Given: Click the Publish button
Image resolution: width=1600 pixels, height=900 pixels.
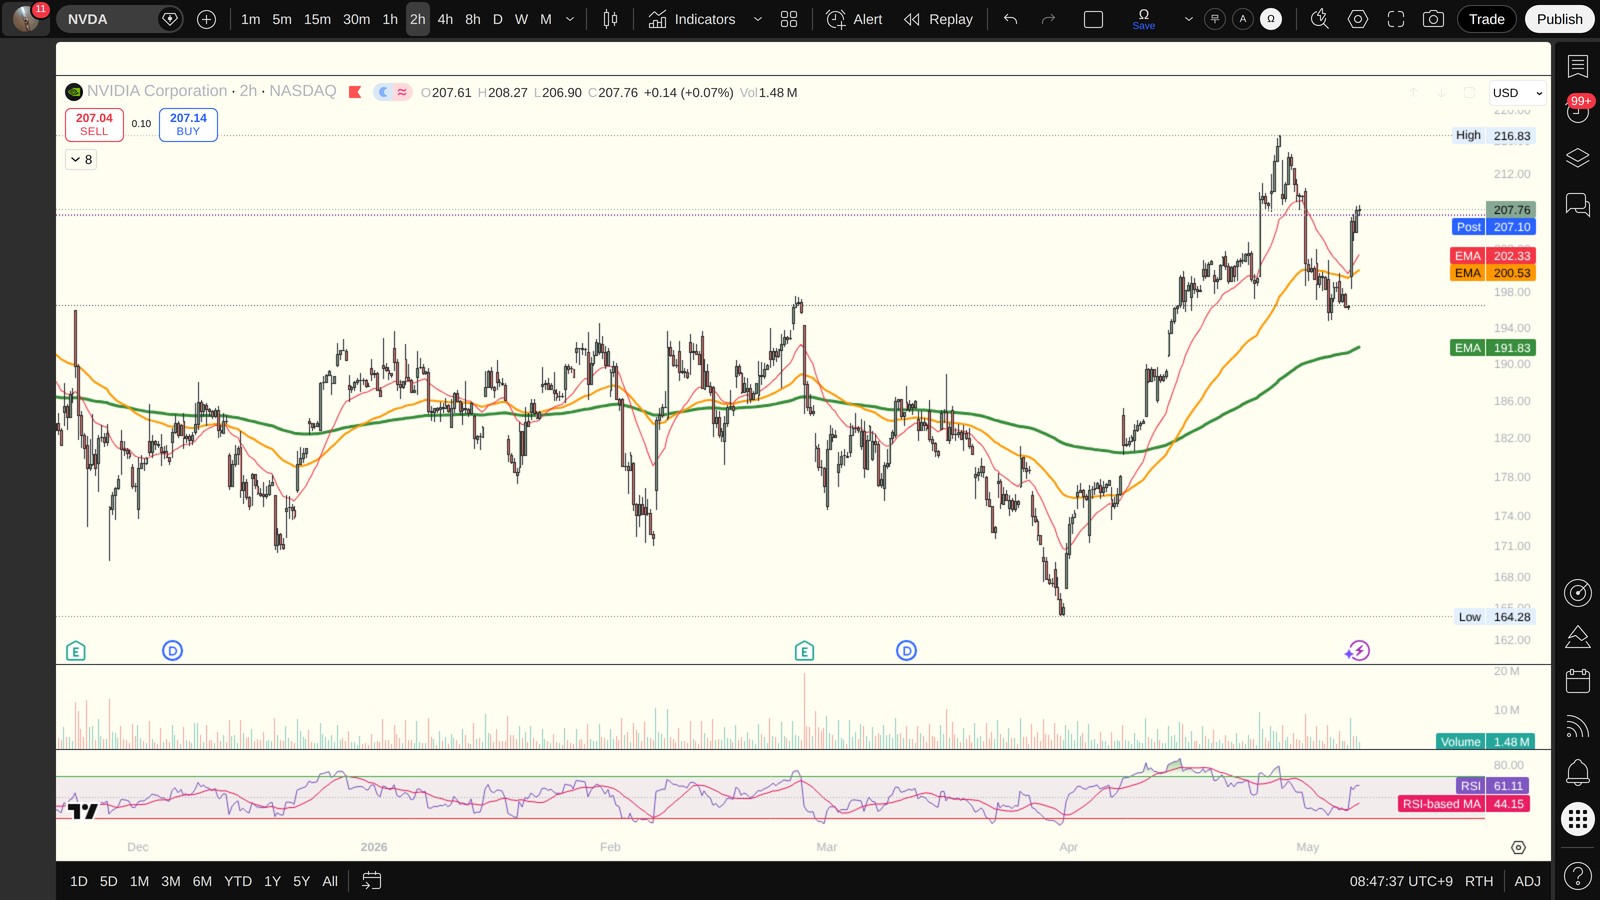Looking at the screenshot, I should [x=1559, y=19].
